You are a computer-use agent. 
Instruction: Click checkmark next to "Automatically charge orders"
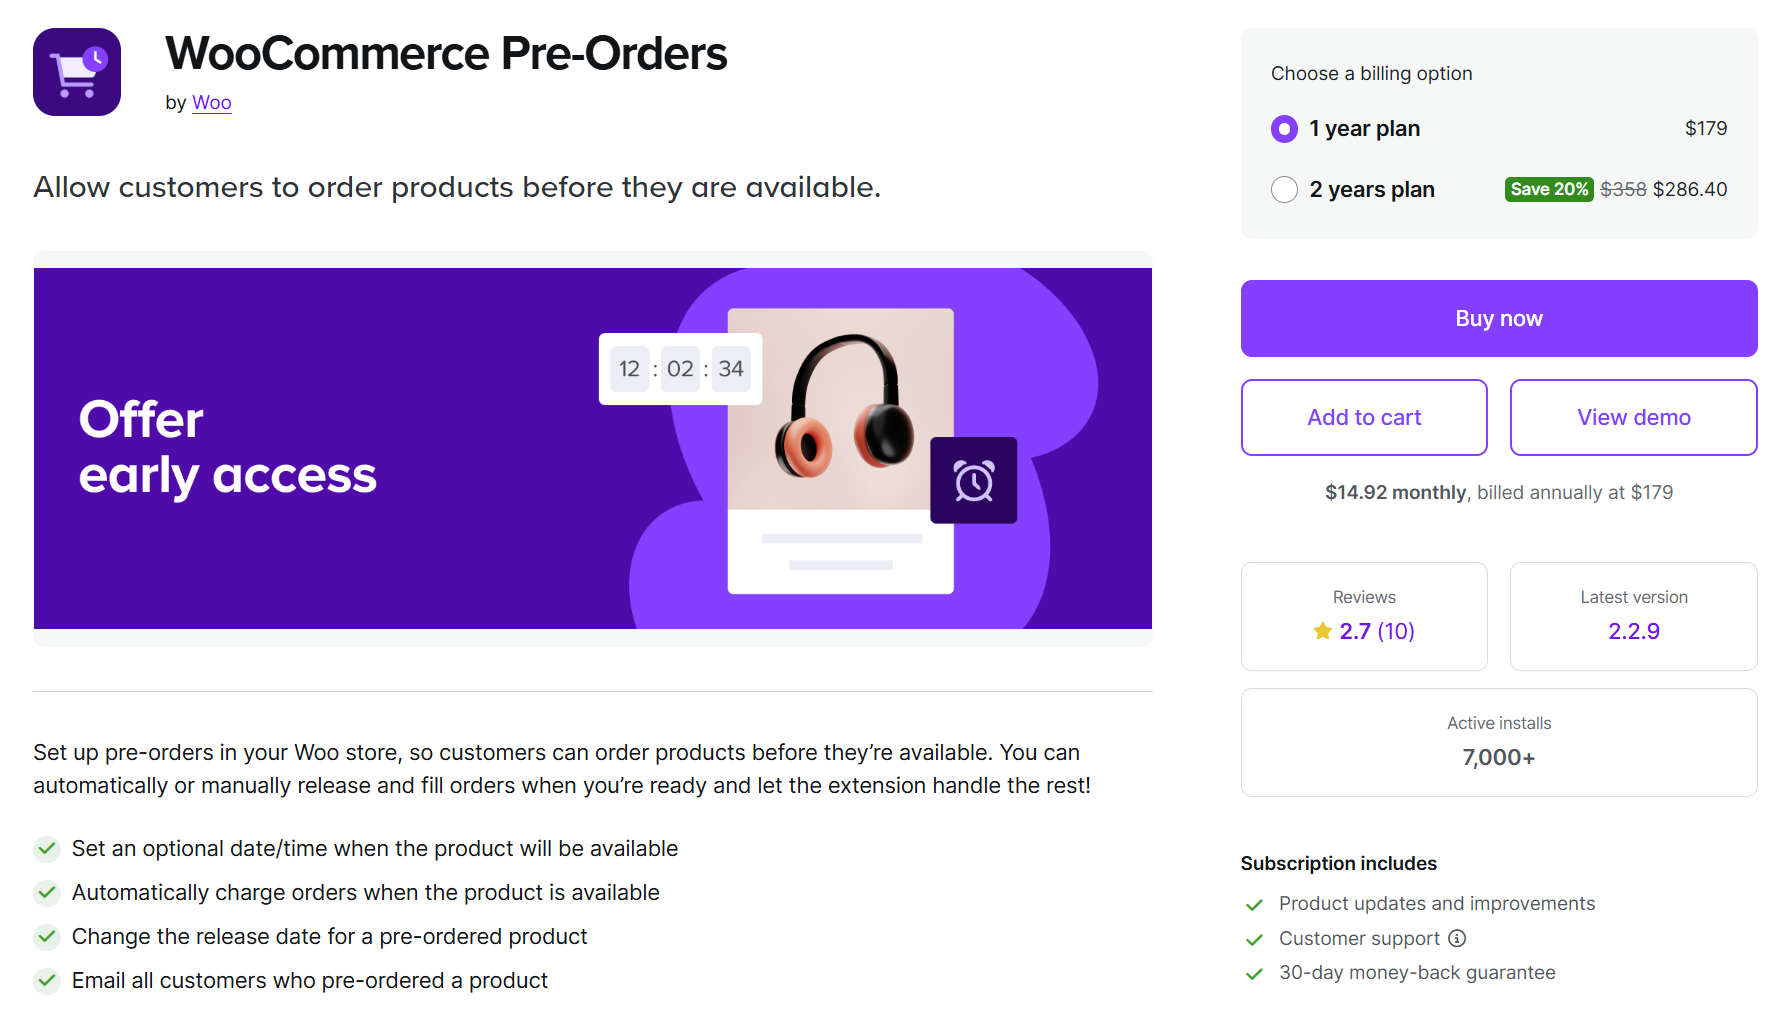pyautogui.click(x=46, y=892)
